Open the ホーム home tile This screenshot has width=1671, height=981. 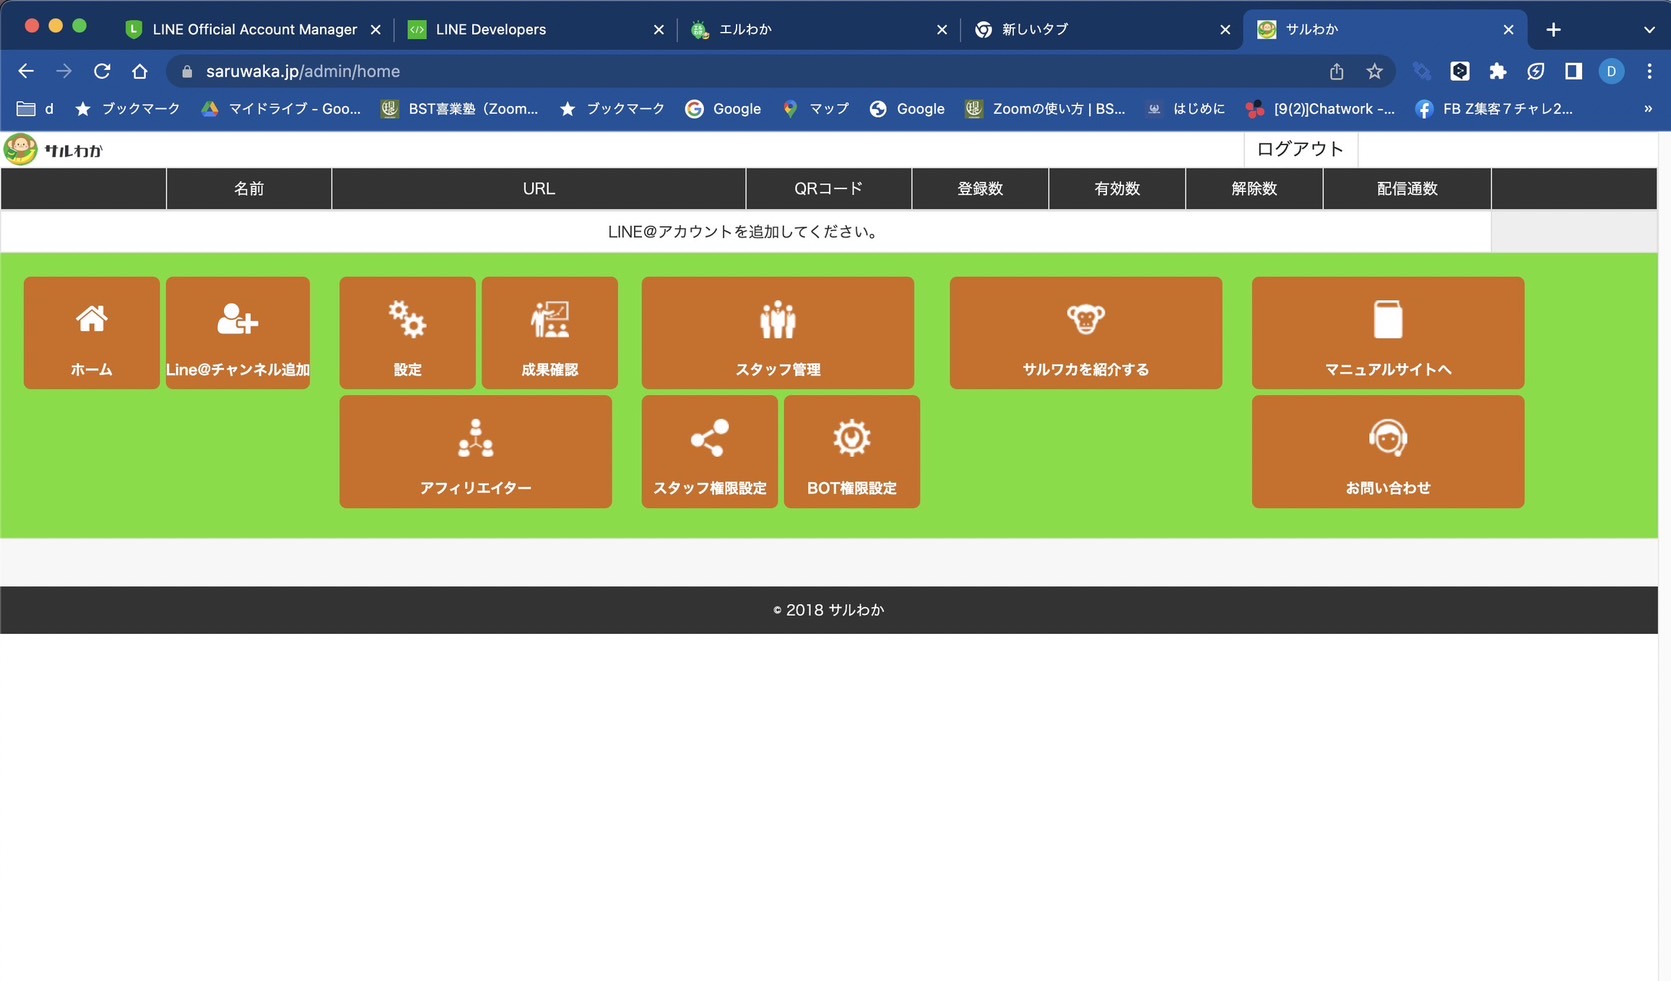pos(91,333)
